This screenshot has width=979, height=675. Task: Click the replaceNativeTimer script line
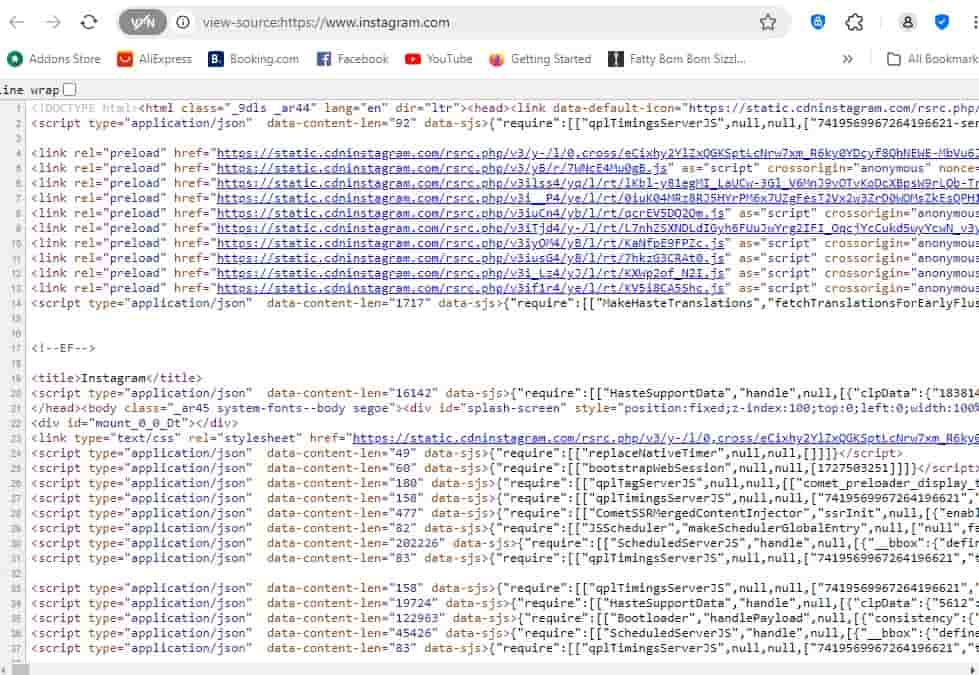click(467, 453)
